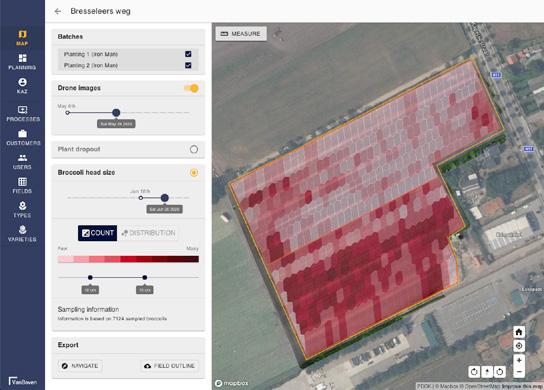Image resolution: width=544 pixels, height=390 pixels.
Task: Select the Plant dropout radio button
Action: coord(194,149)
